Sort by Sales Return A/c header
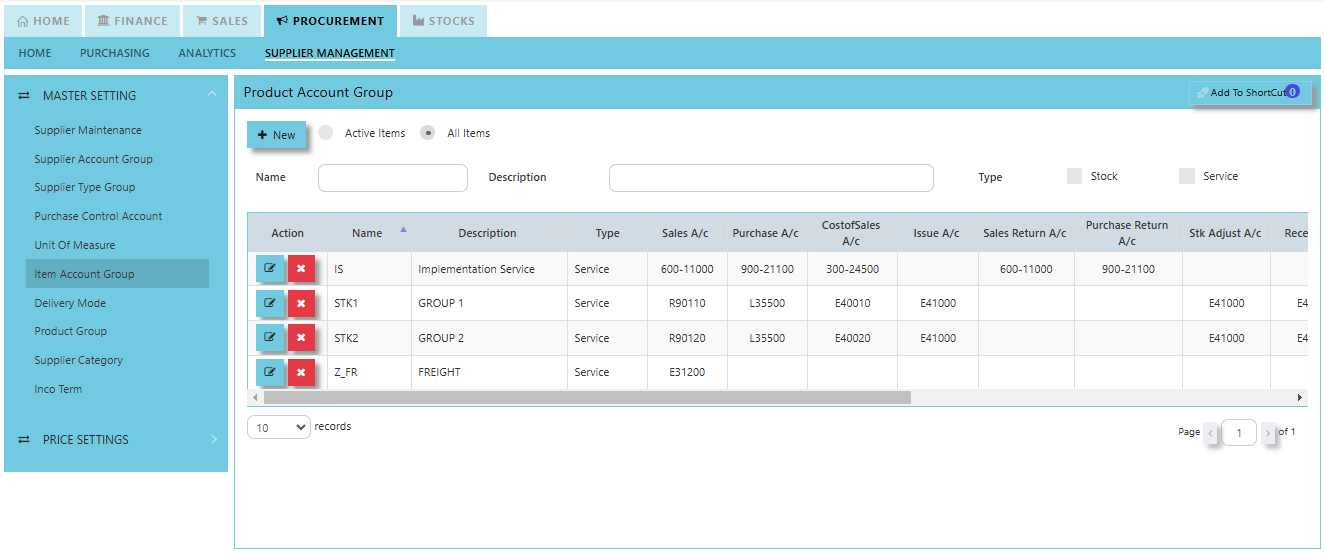 (x=1025, y=233)
